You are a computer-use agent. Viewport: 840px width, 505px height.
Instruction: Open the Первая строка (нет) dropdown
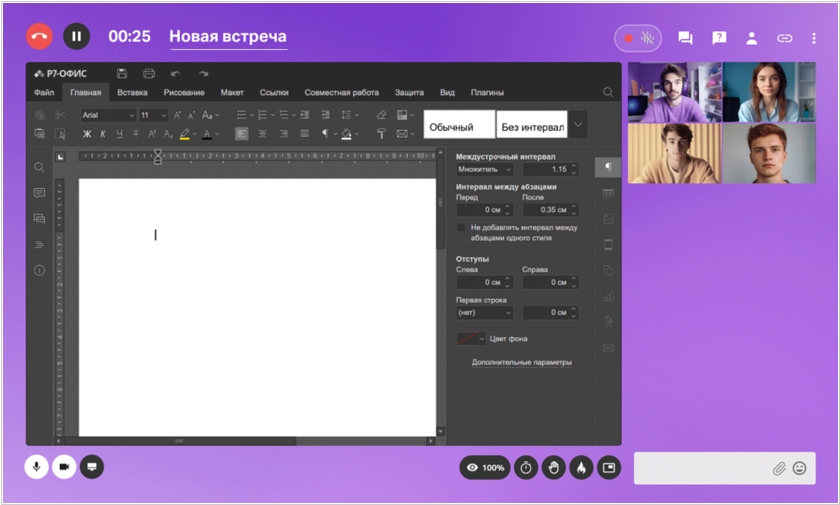pos(484,312)
